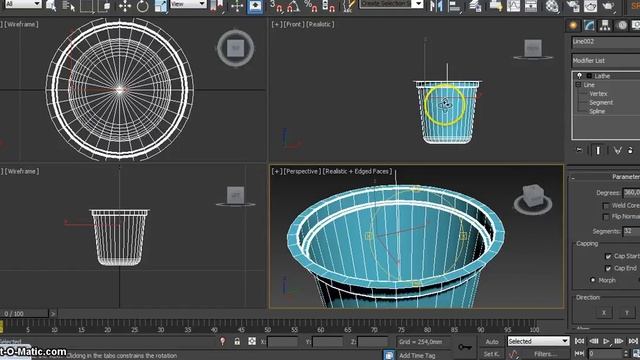Toggle Lathe modifier lightbulb visibility
This screenshot has height=360, width=640.
[x=579, y=76]
